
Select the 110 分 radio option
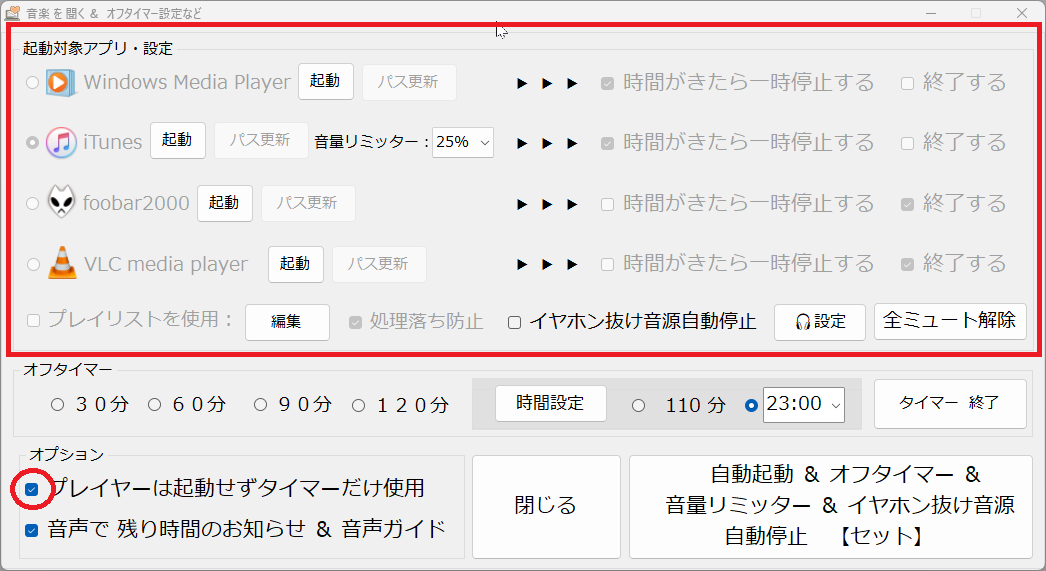click(x=638, y=405)
